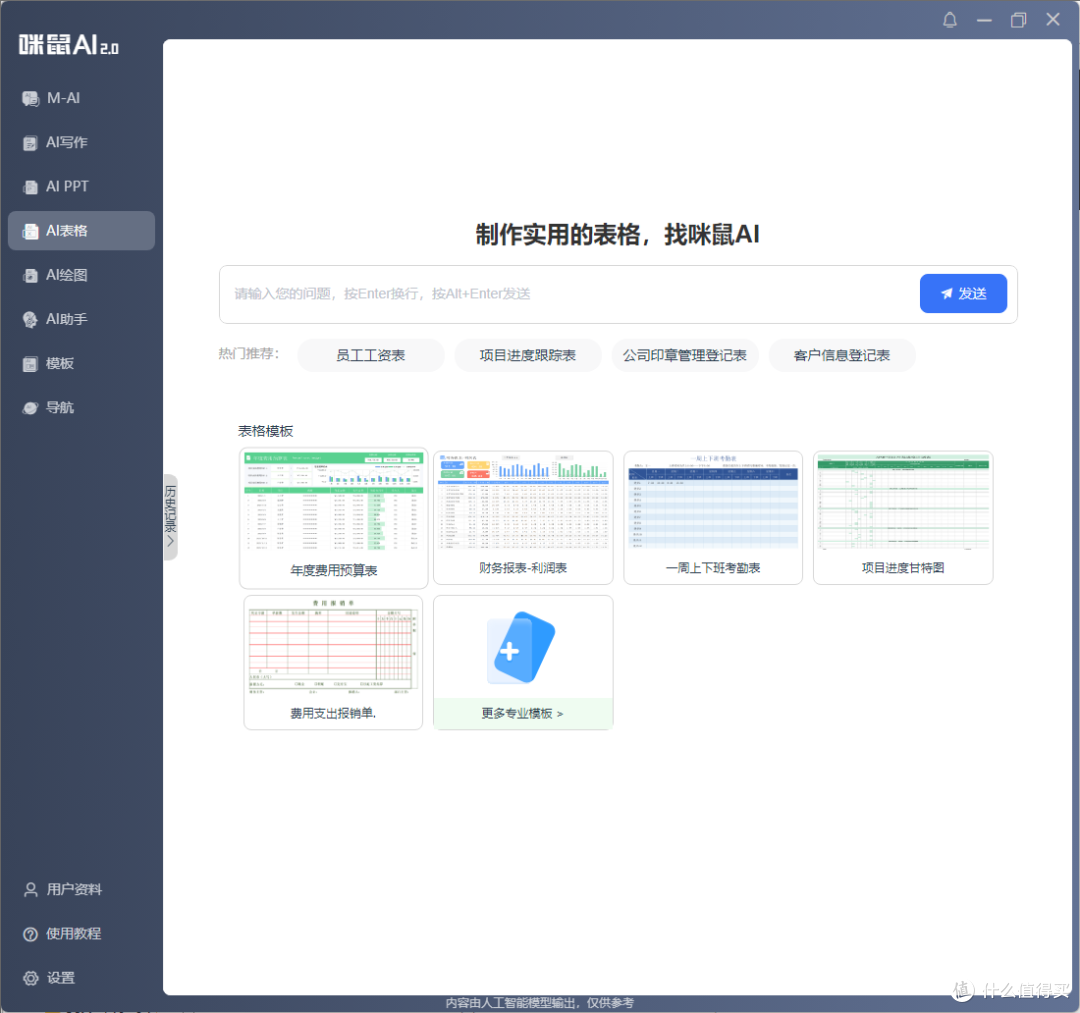Minimize the 咪鼠AI window

pyautogui.click(x=984, y=20)
